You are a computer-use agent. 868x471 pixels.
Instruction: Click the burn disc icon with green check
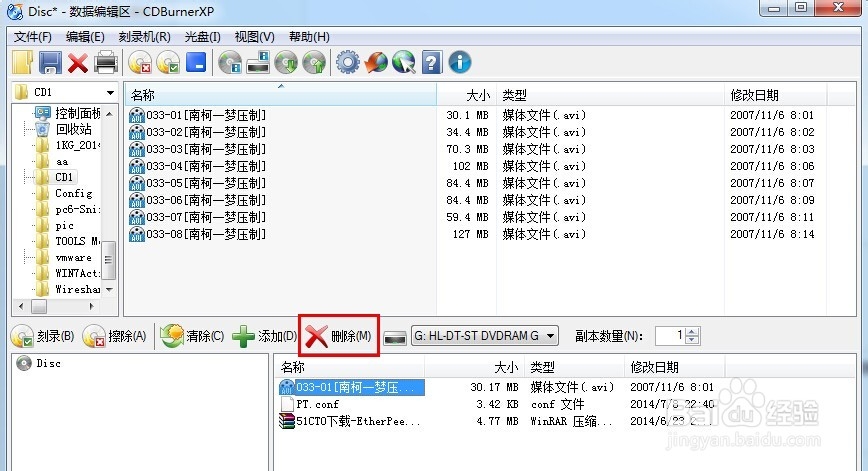[168, 63]
